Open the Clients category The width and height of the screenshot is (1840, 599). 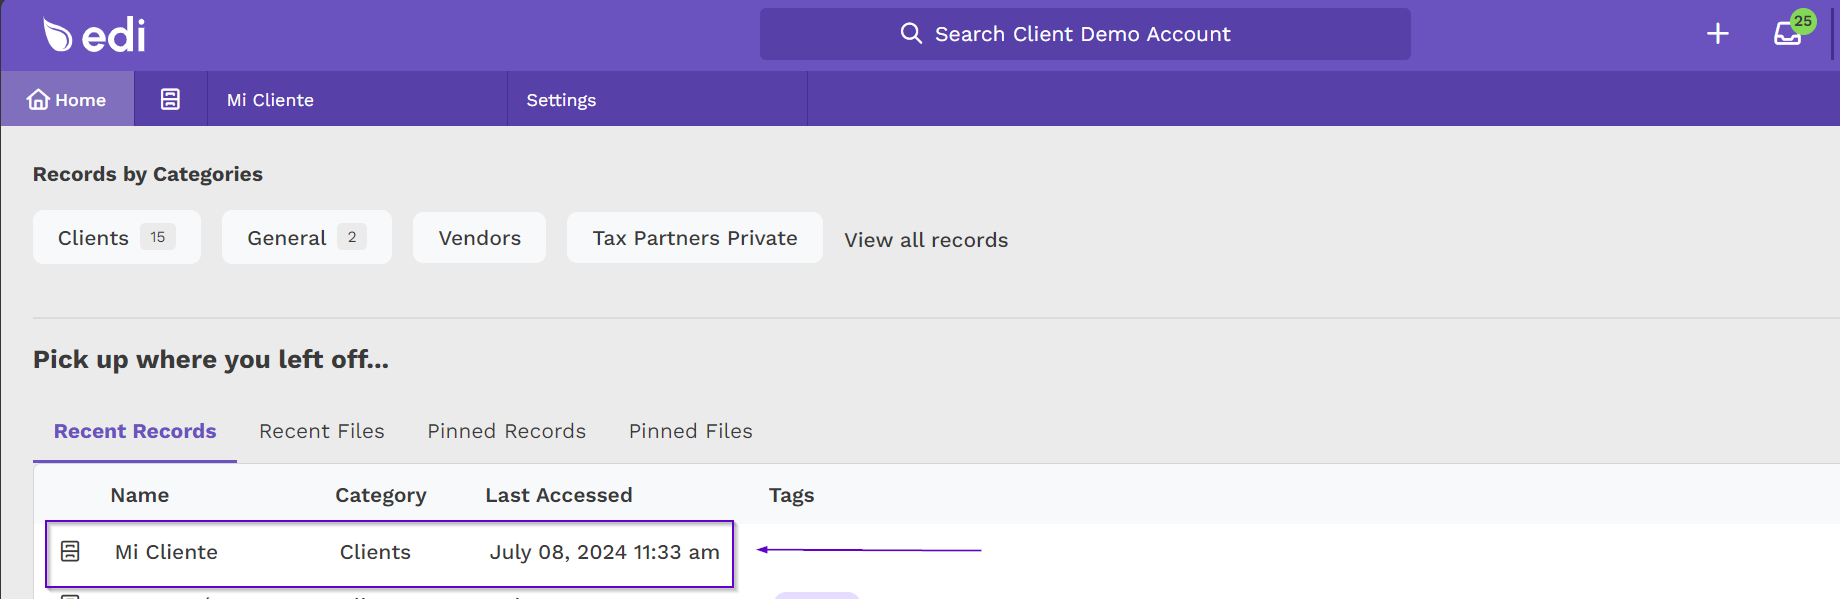tap(117, 237)
